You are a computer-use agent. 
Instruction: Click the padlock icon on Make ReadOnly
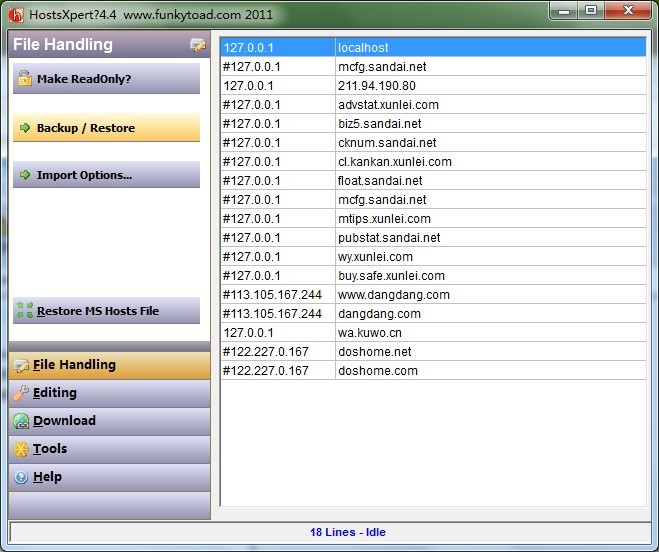click(24, 79)
